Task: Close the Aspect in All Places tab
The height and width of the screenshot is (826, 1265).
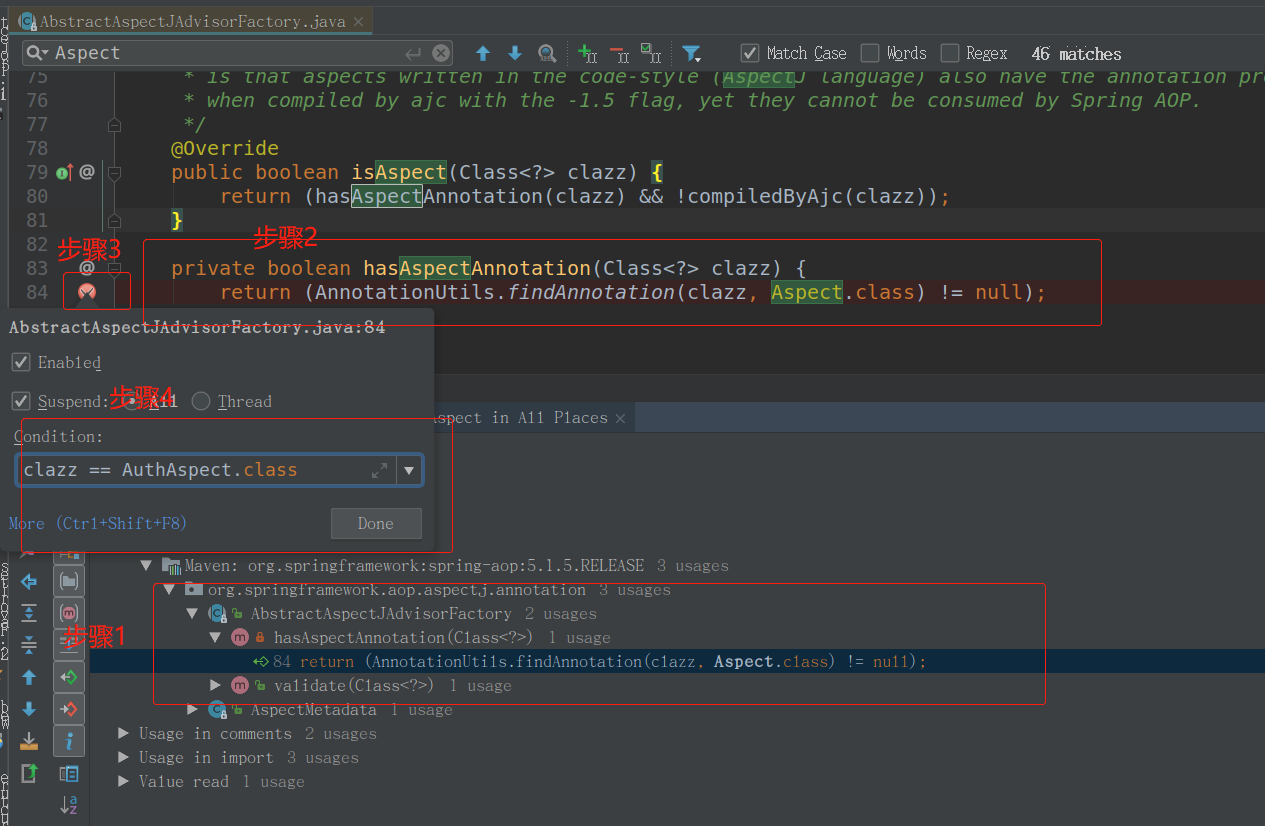Action: [x=620, y=418]
